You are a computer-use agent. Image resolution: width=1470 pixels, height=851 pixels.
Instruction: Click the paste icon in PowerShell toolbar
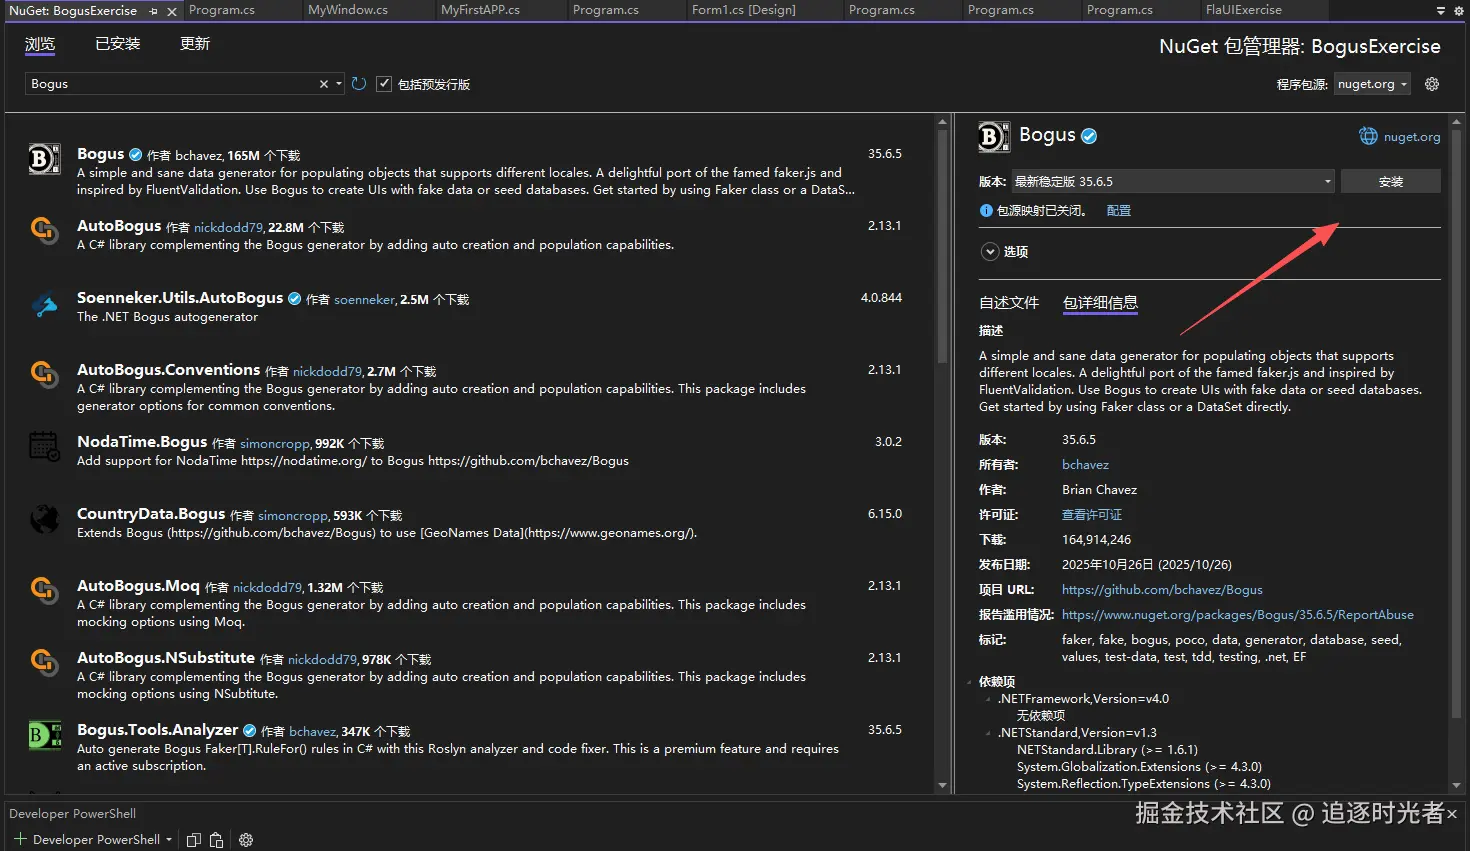216,840
